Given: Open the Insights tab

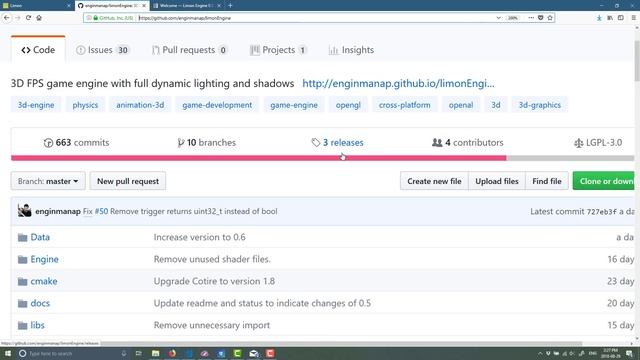Looking at the screenshot, I should point(351,50).
